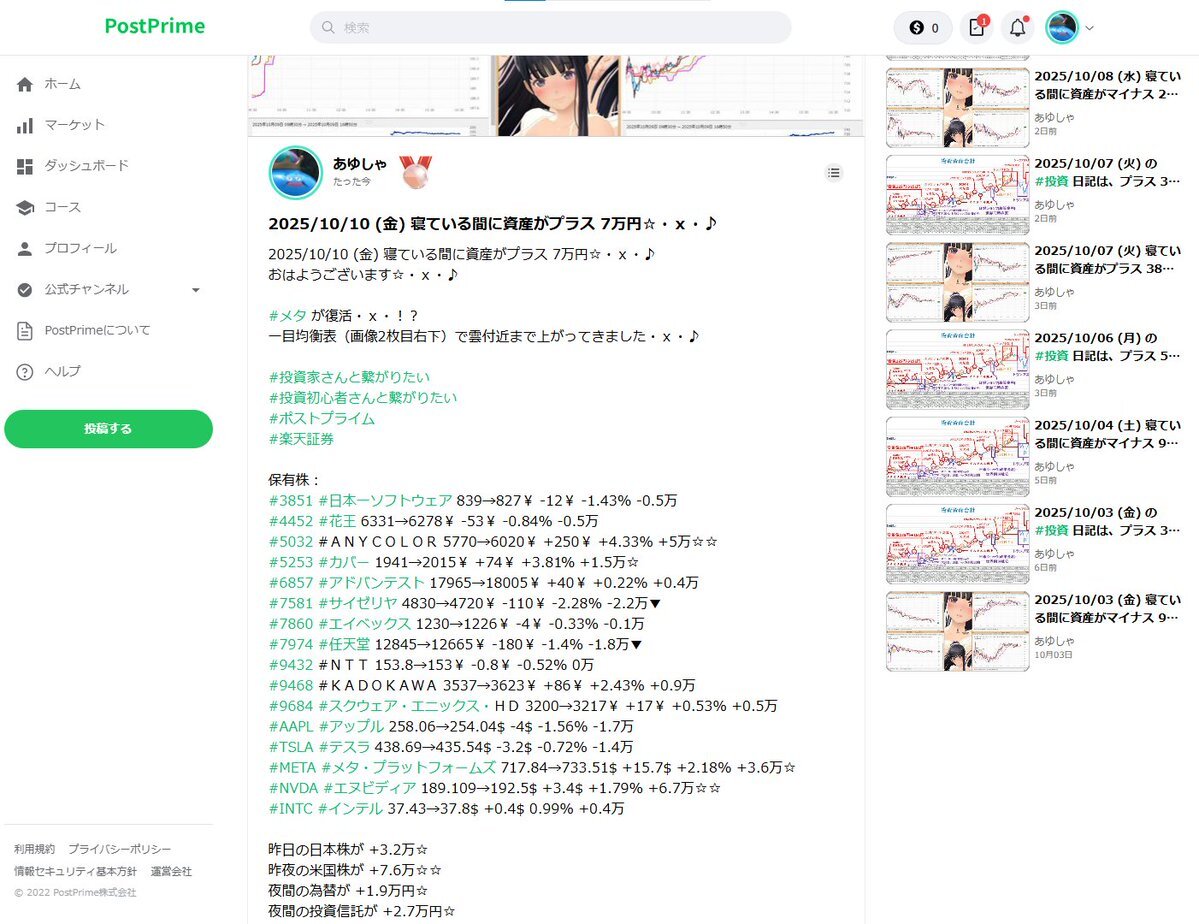Click the #楽天証券 hashtag
1199x924 pixels.
(301, 439)
